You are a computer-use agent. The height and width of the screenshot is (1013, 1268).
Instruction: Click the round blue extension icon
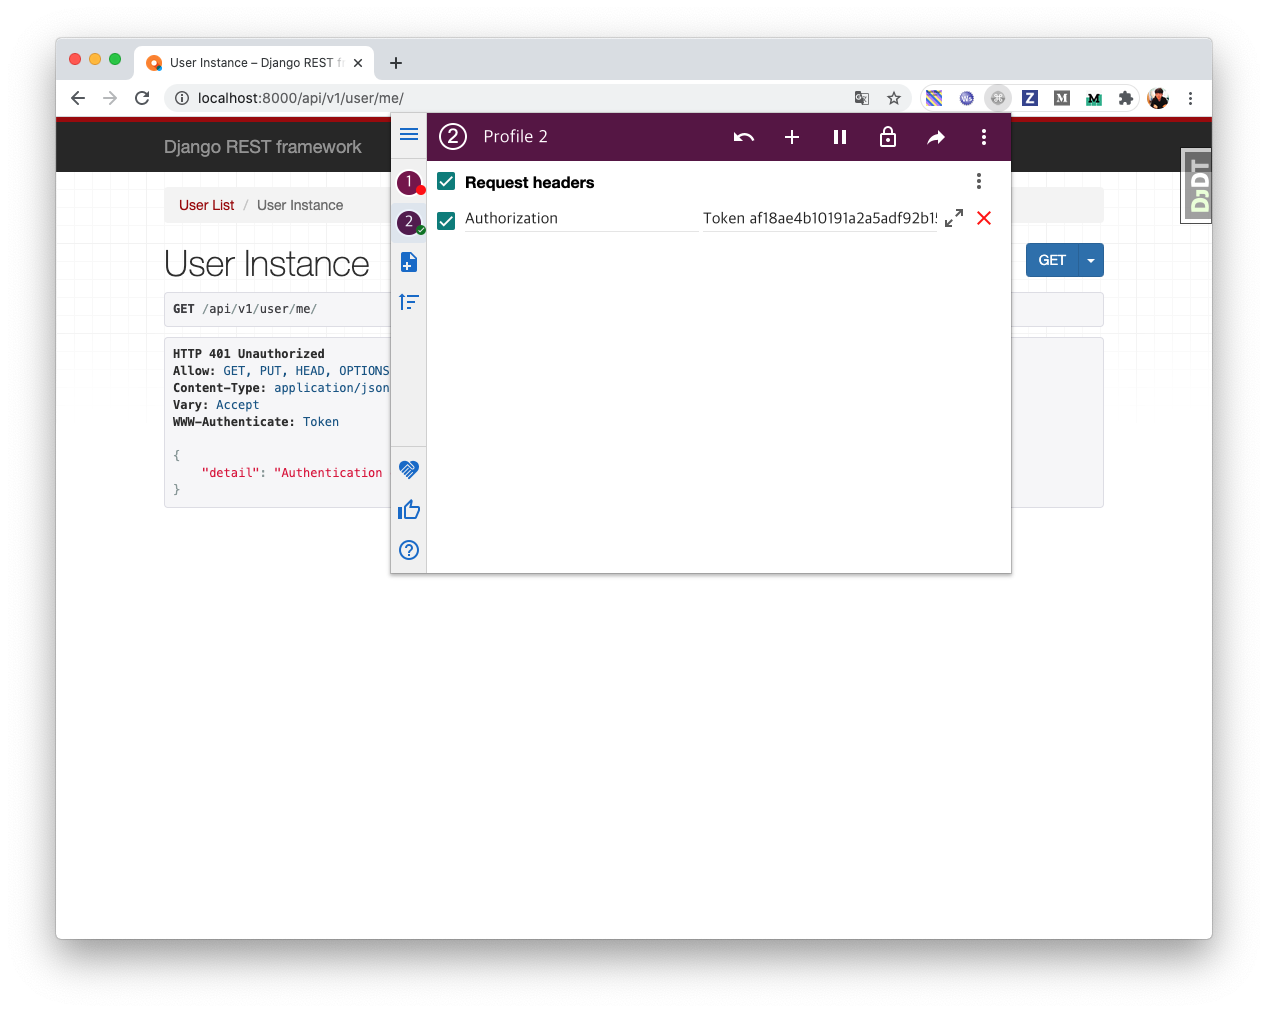966,98
